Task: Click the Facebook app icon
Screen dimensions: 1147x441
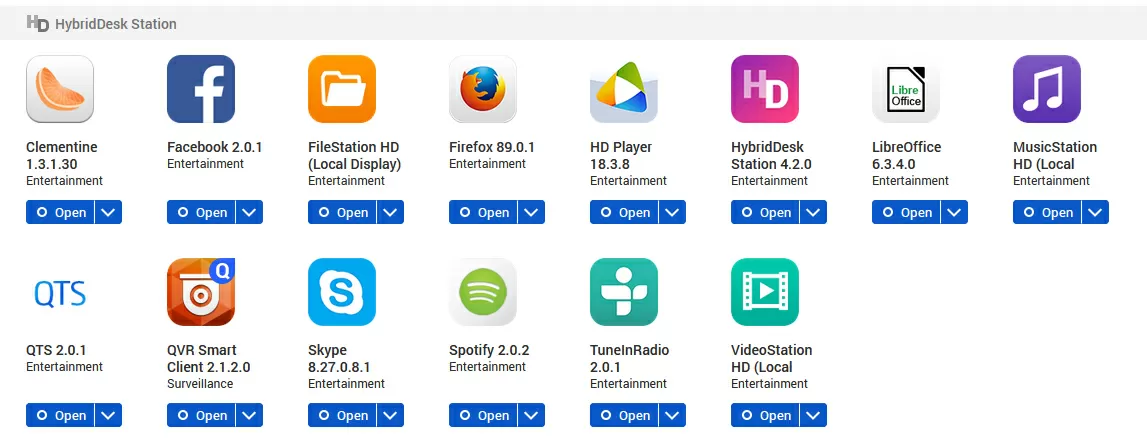Action: [201, 89]
